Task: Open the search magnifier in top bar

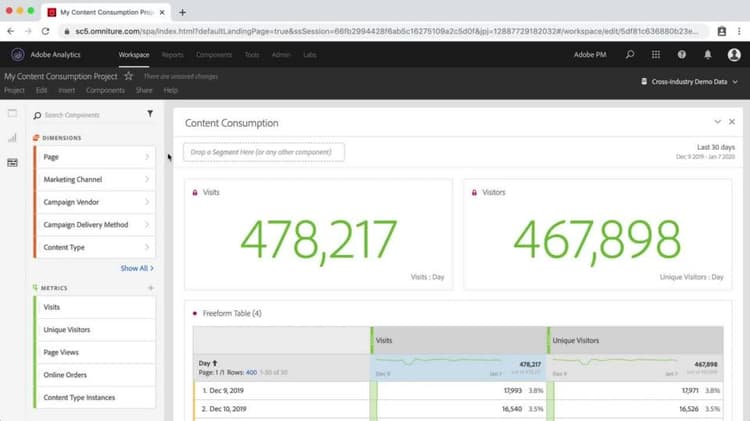Action: pos(630,55)
